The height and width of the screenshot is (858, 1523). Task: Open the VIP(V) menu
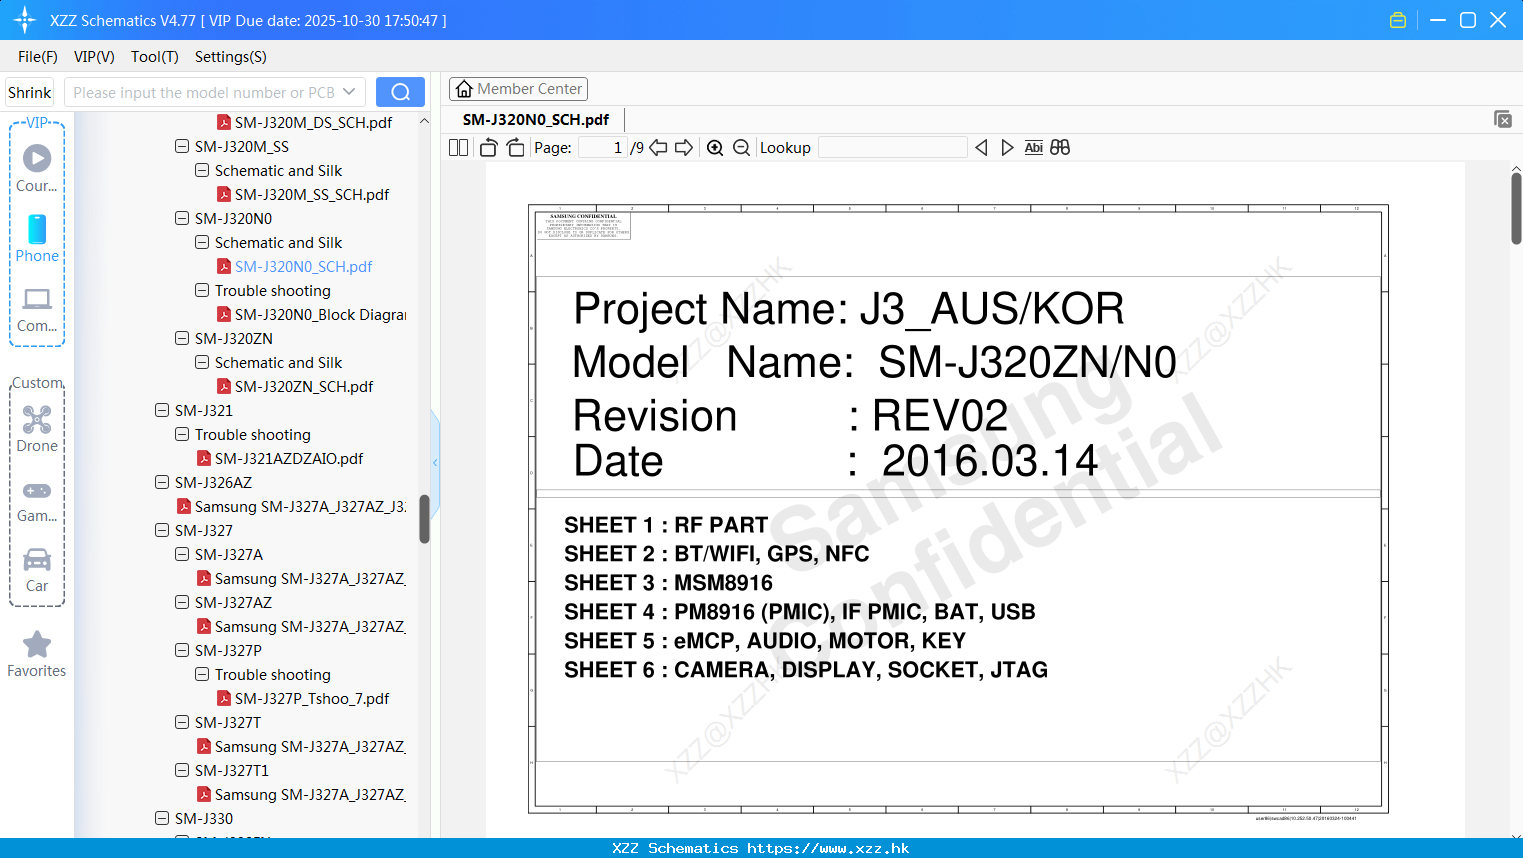(x=94, y=57)
